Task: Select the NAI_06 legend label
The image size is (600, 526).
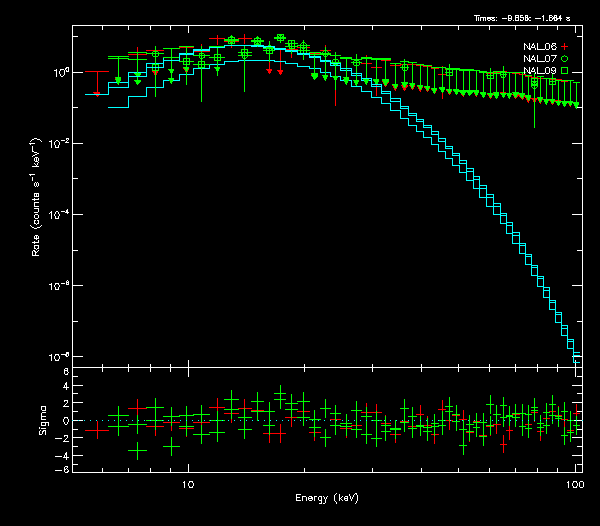Action: click(x=539, y=47)
